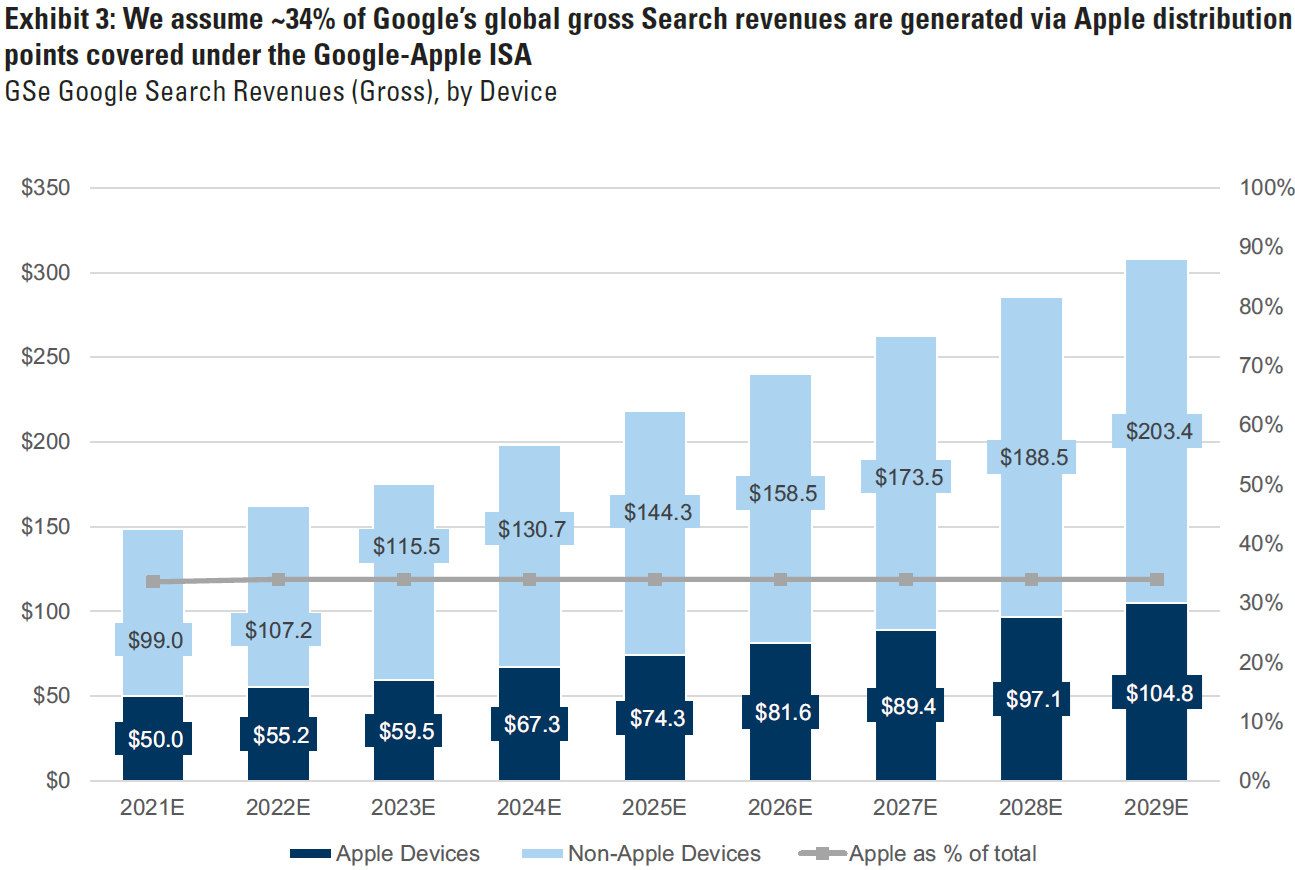Screen dimensions: 1295x870
Task: Click the Non-Apple Devices legend color swatch
Action: coord(541,854)
